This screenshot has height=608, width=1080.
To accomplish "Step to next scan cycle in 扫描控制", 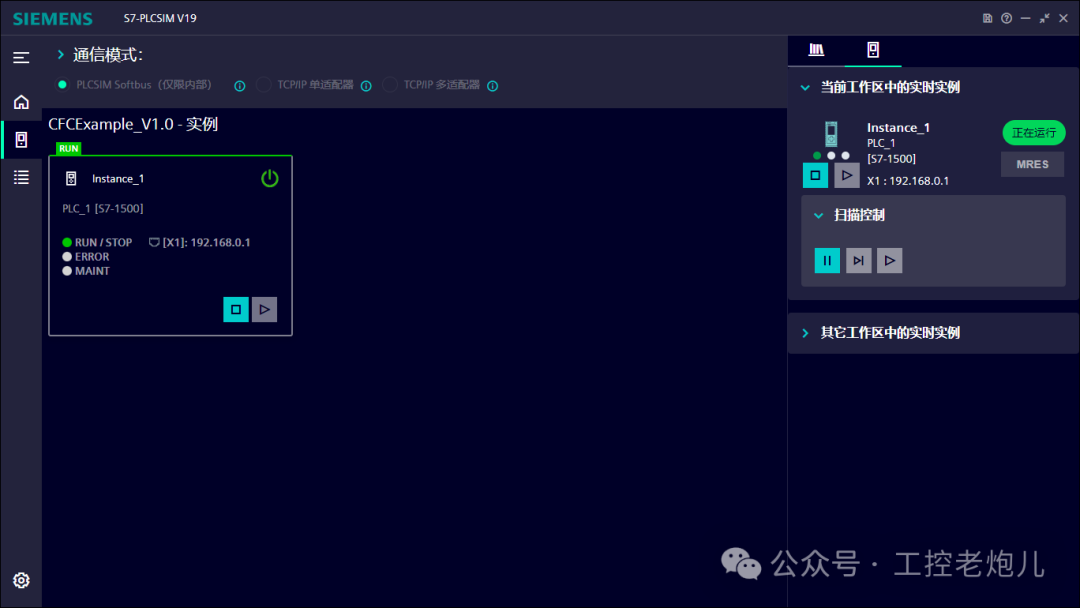I will coord(858,261).
